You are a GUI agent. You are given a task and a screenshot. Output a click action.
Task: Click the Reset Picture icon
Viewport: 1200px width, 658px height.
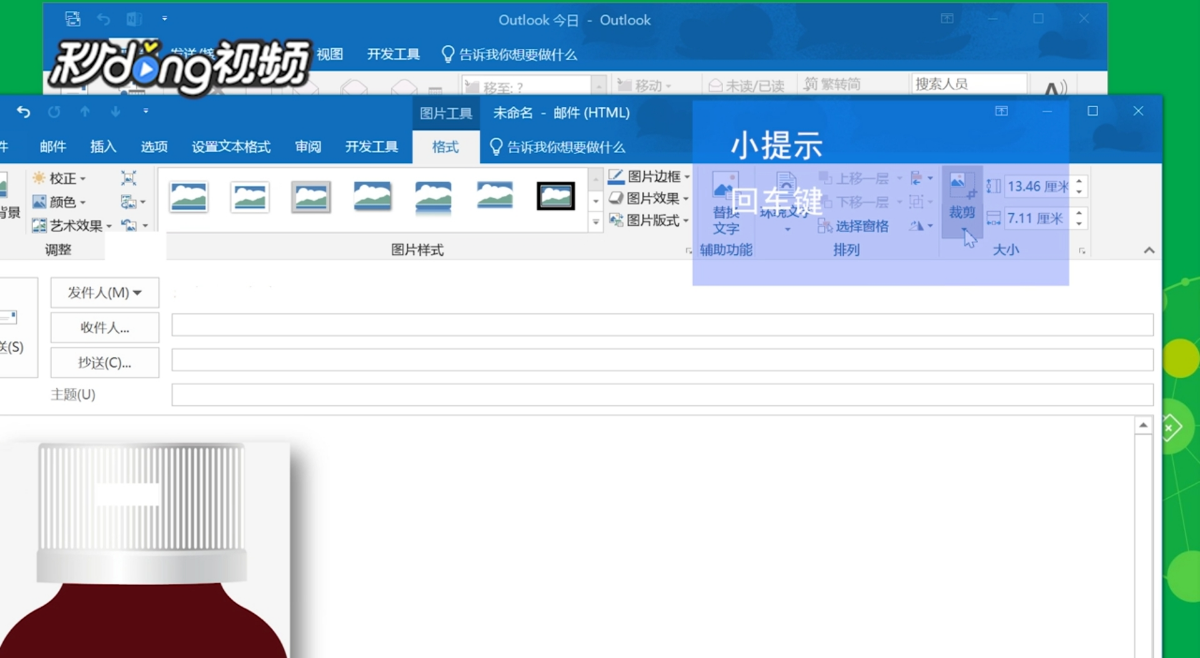click(132, 226)
